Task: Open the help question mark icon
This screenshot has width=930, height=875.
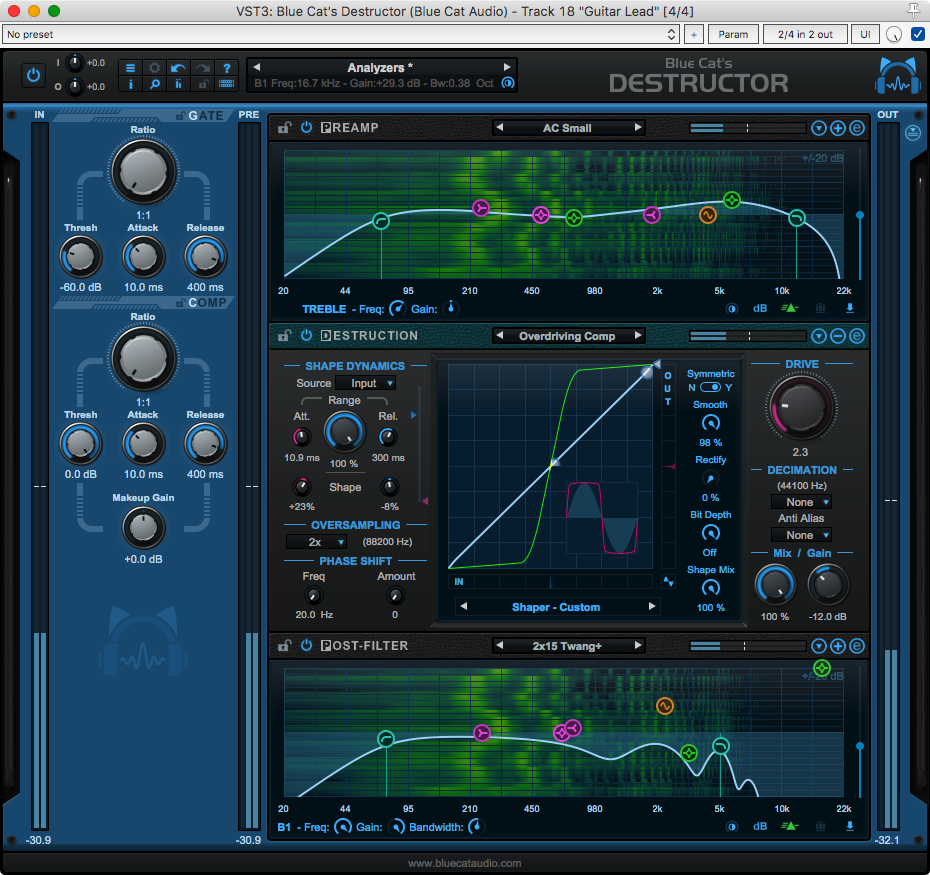Action: coord(227,68)
